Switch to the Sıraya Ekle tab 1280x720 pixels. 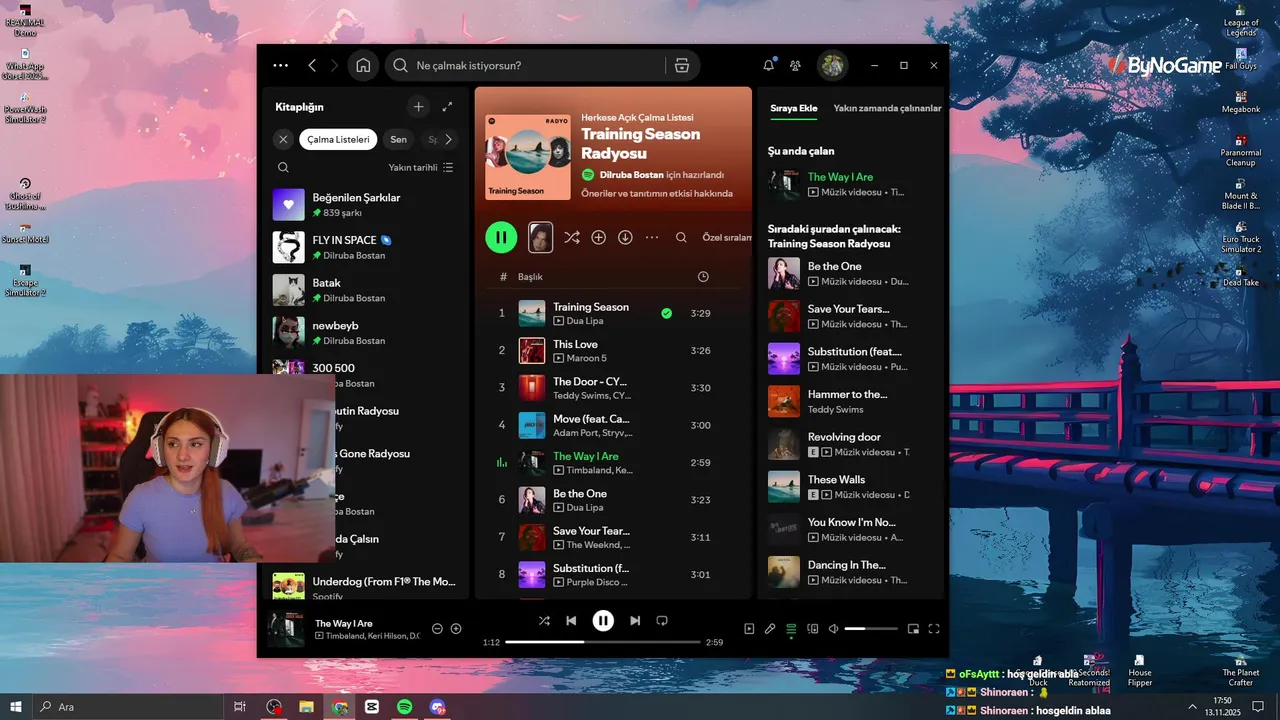click(794, 108)
